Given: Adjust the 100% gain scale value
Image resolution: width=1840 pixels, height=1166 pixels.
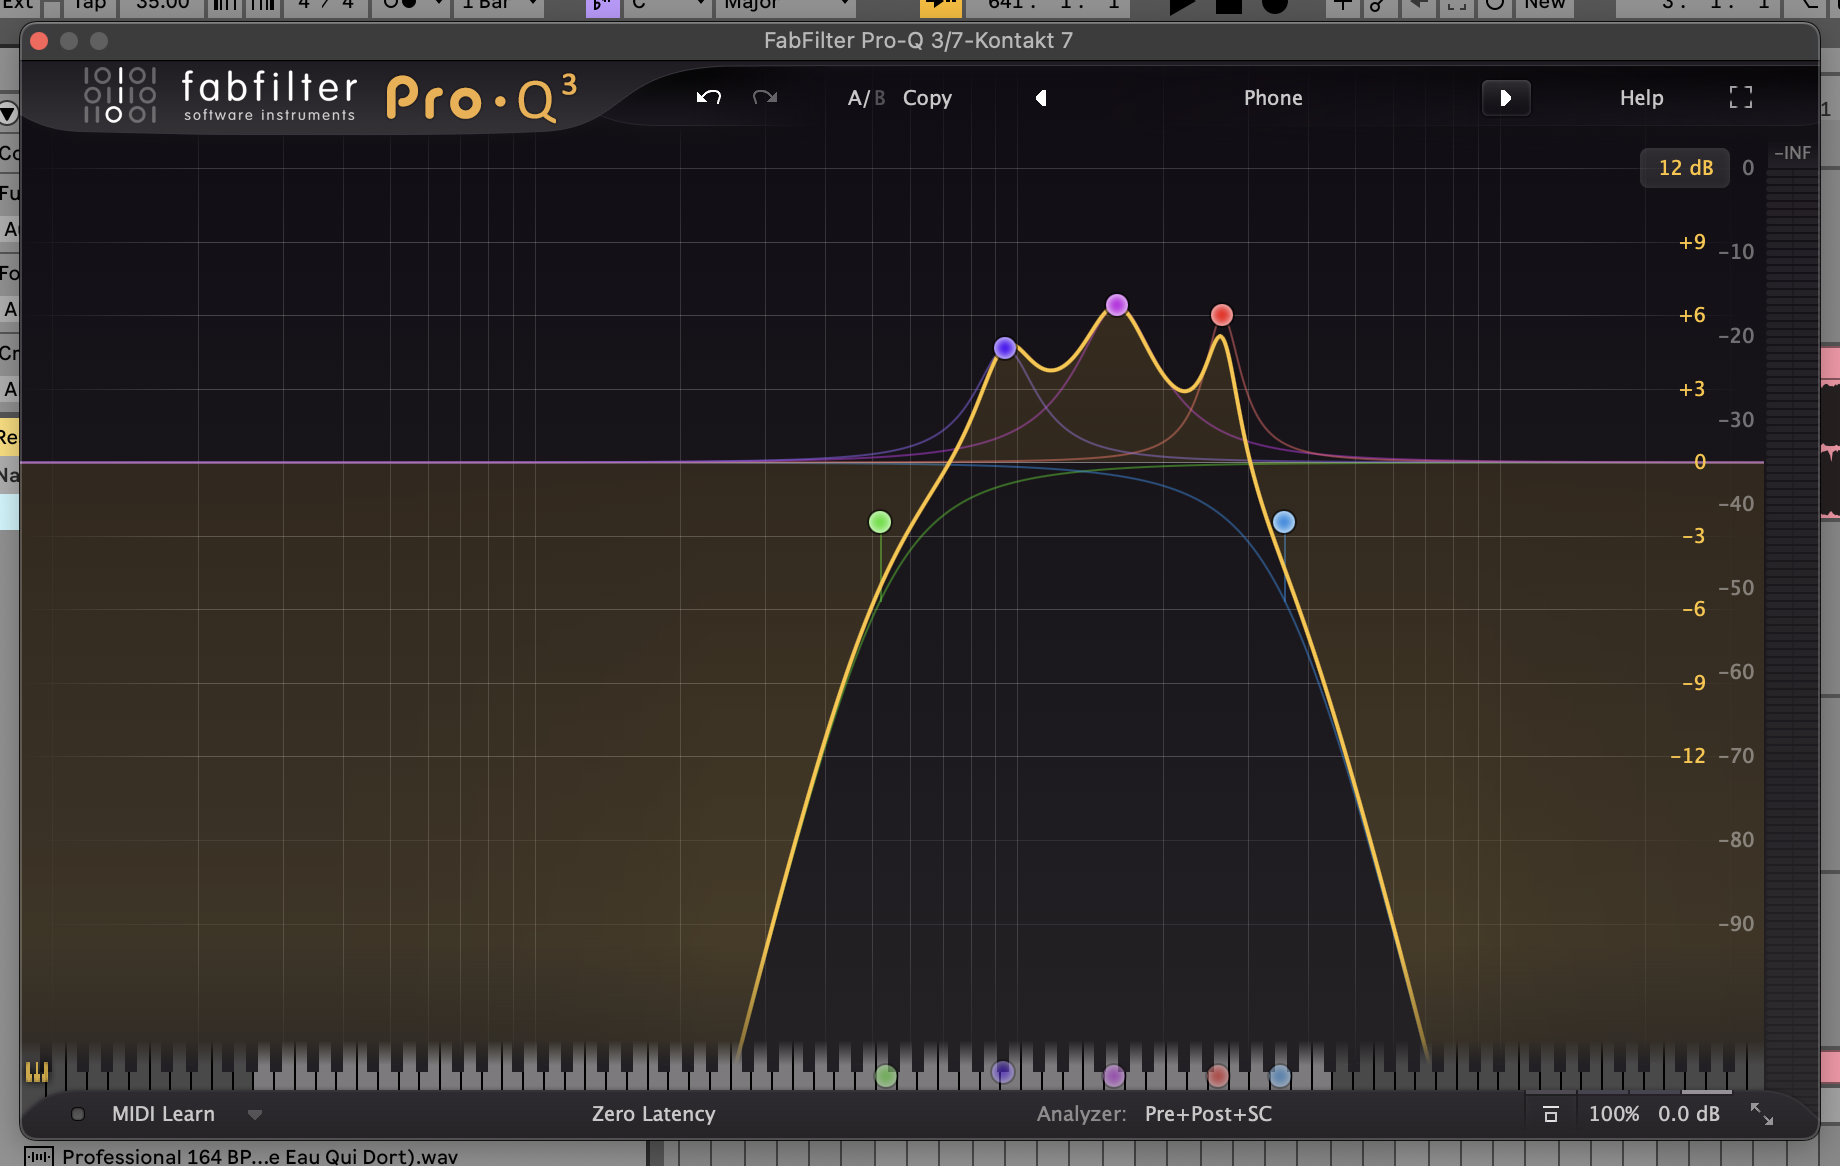Looking at the screenshot, I should tap(1614, 1114).
